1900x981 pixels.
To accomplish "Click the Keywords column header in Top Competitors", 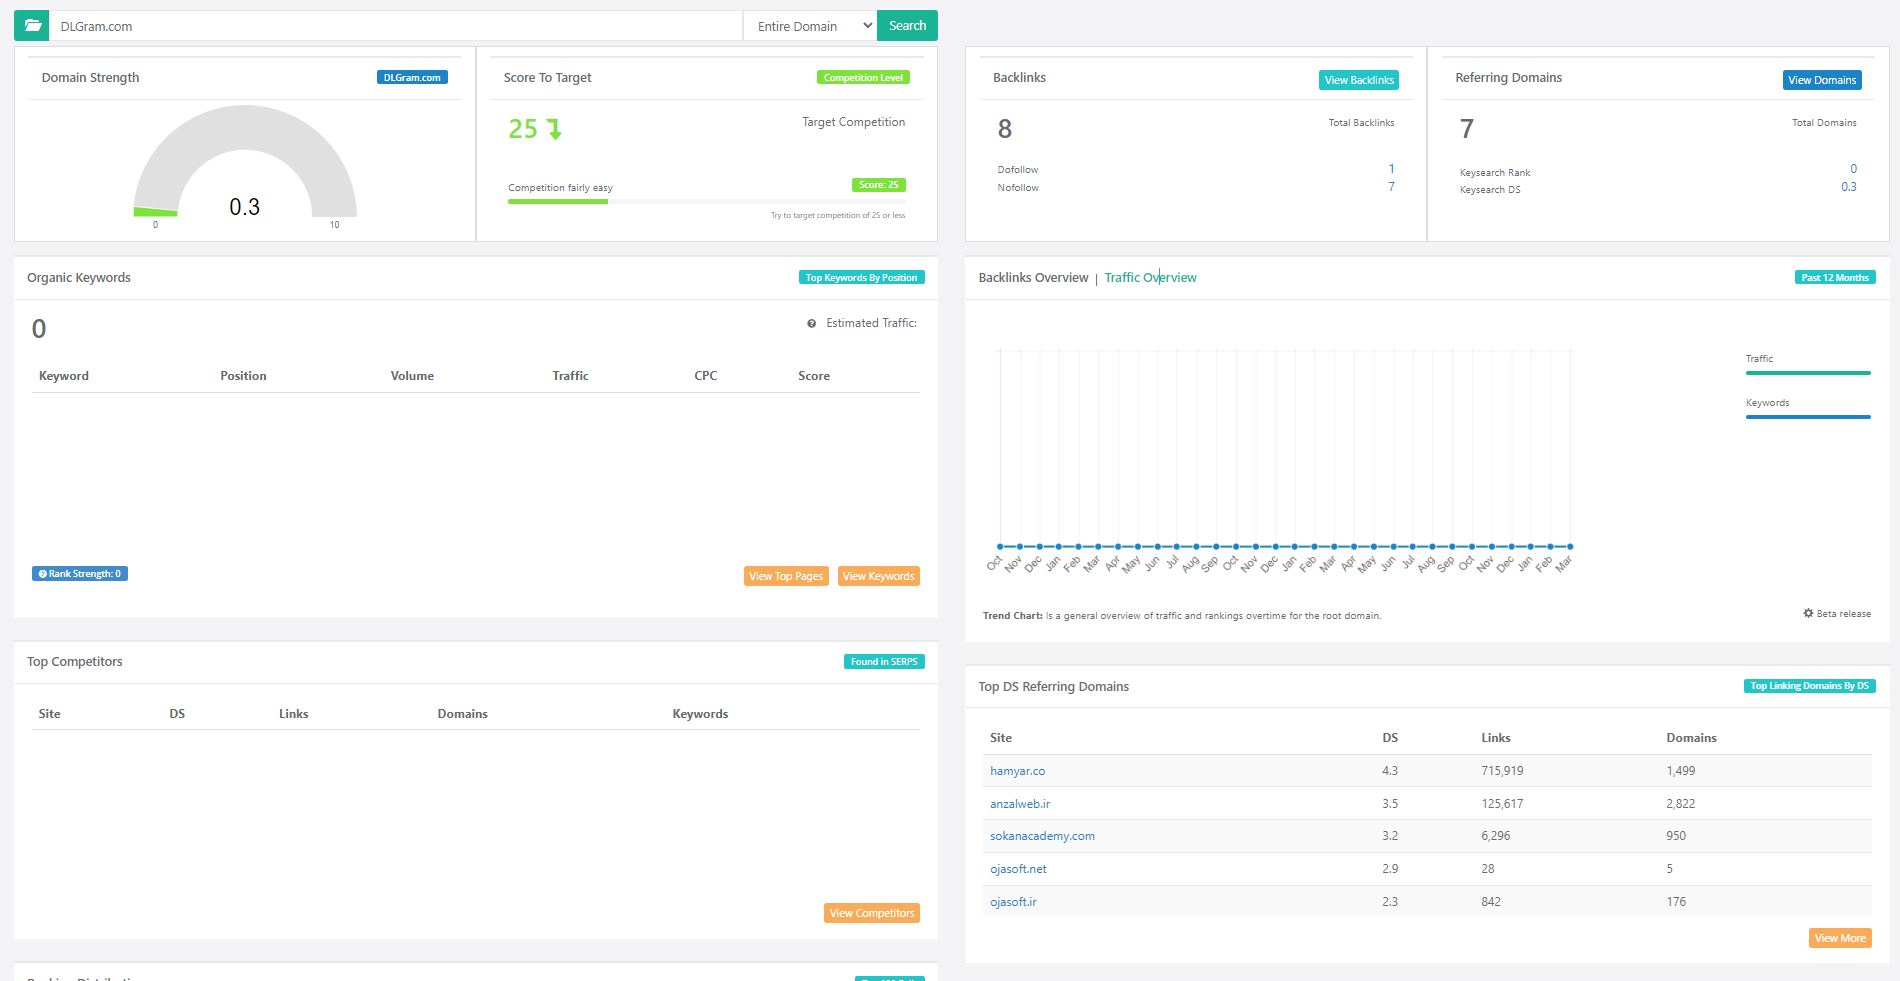I will tap(700, 714).
